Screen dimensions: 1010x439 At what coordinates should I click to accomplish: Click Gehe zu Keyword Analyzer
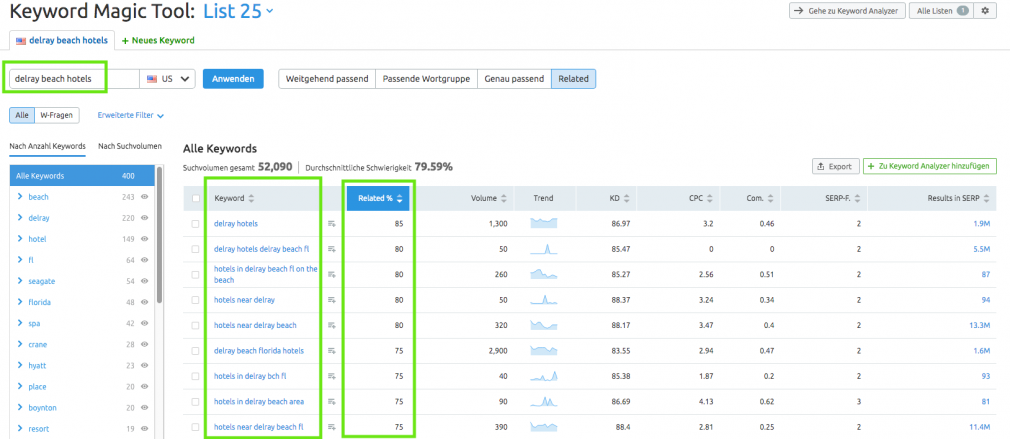tap(848, 10)
